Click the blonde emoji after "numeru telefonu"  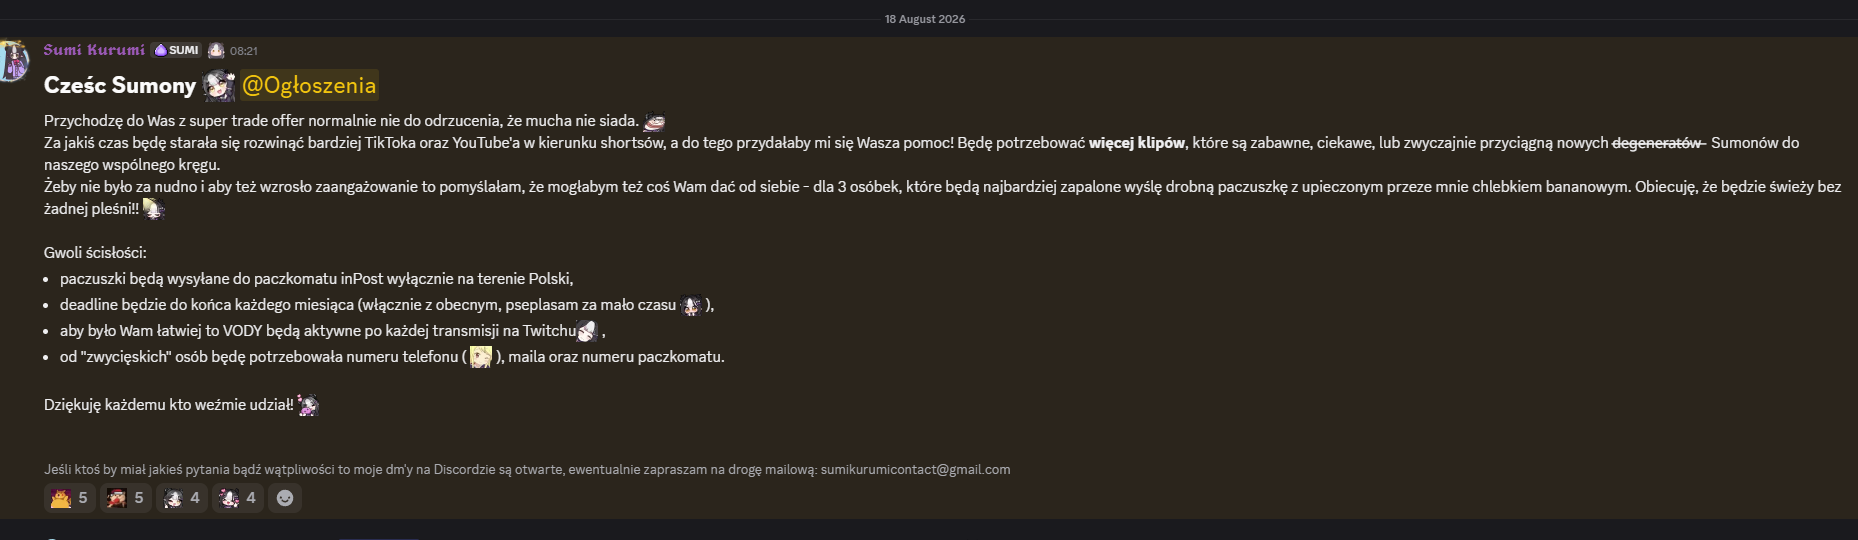pyautogui.click(x=481, y=357)
